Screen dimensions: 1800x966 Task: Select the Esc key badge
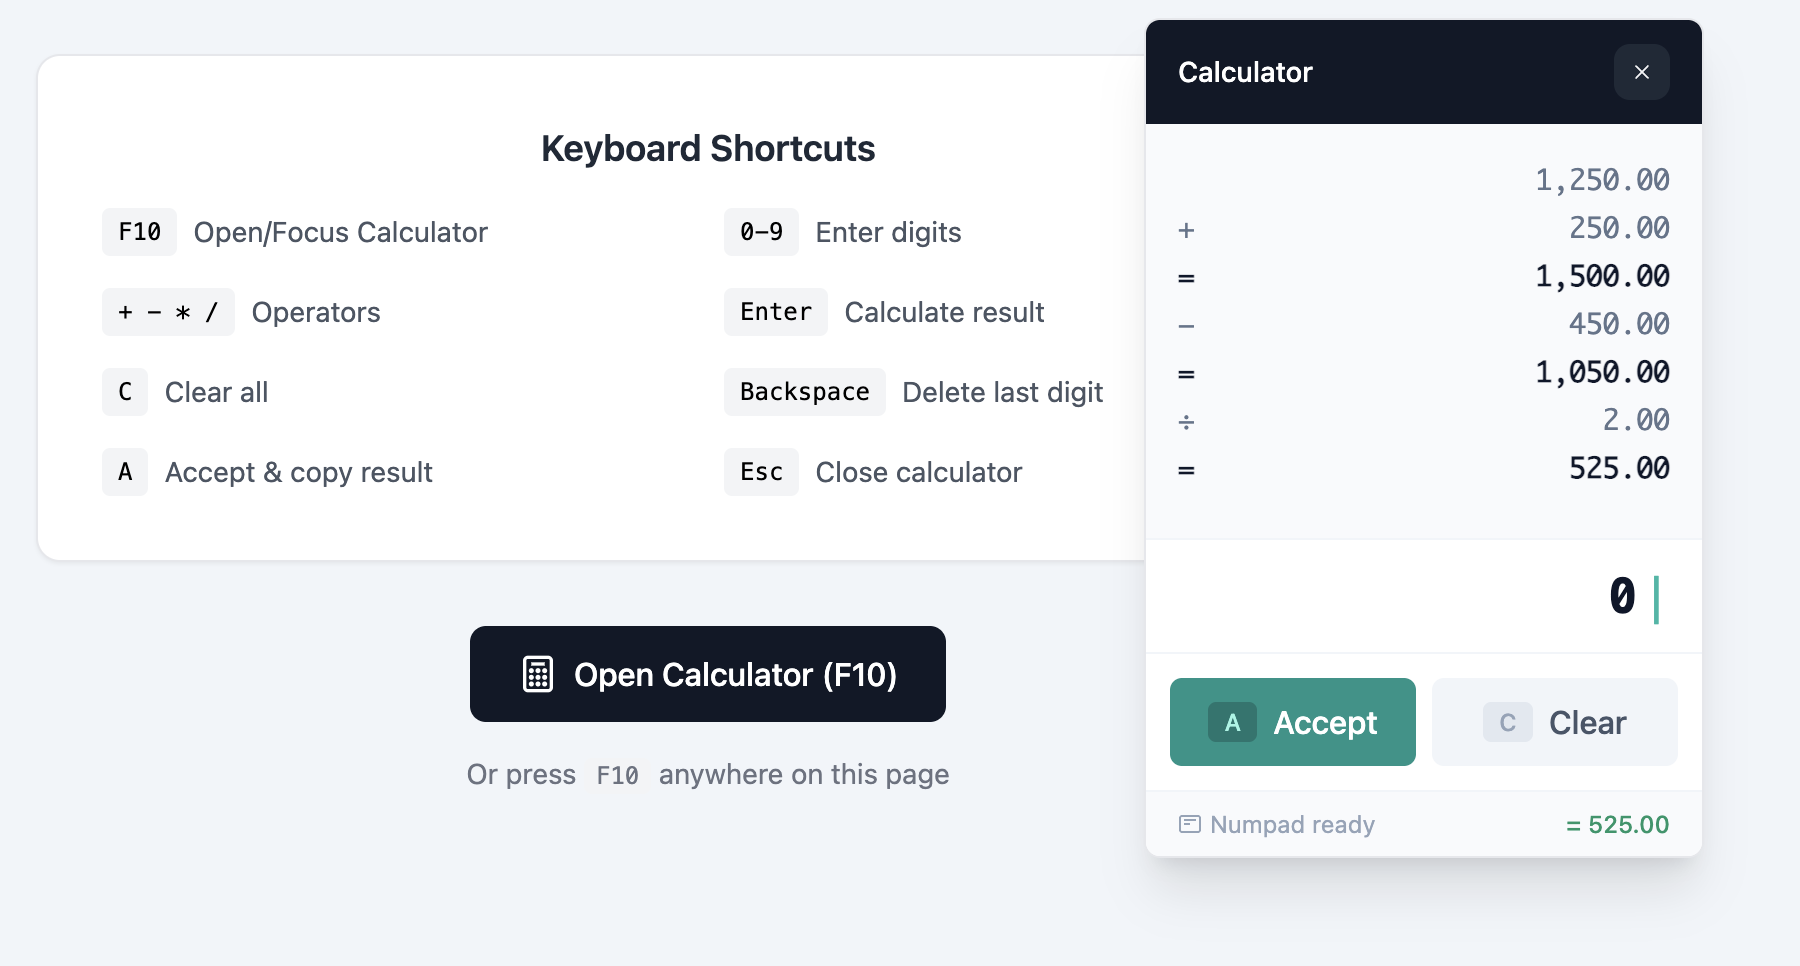click(x=761, y=471)
